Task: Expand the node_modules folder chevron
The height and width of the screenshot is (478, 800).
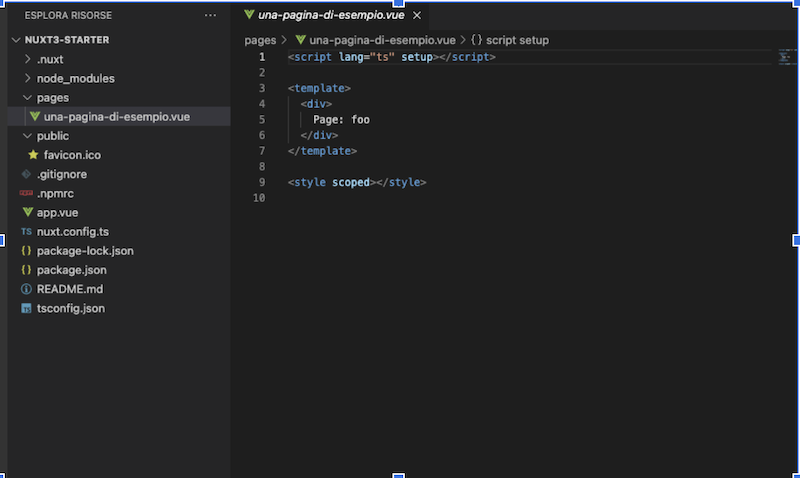Action: tap(28, 78)
